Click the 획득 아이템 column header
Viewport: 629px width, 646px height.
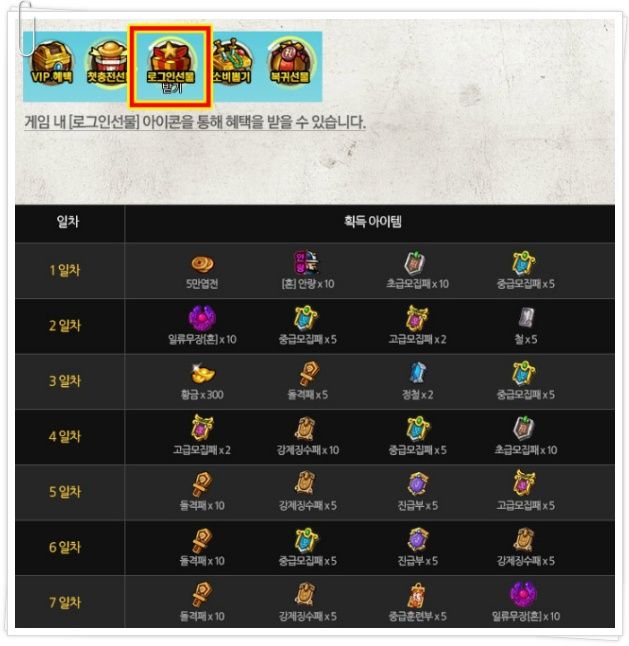(372, 222)
